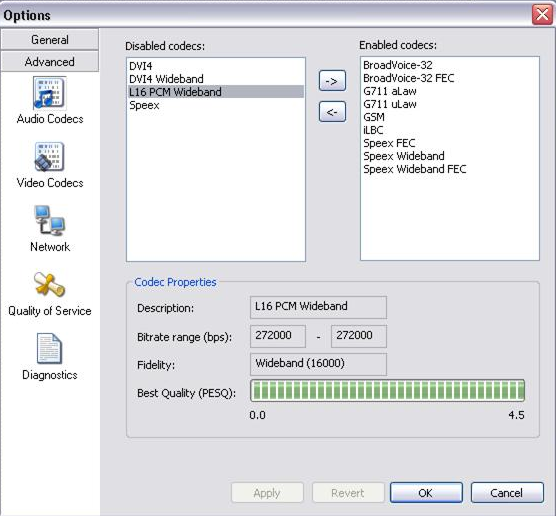Click the minimum bitrate field
The height and width of the screenshot is (516, 557).
coord(278,336)
